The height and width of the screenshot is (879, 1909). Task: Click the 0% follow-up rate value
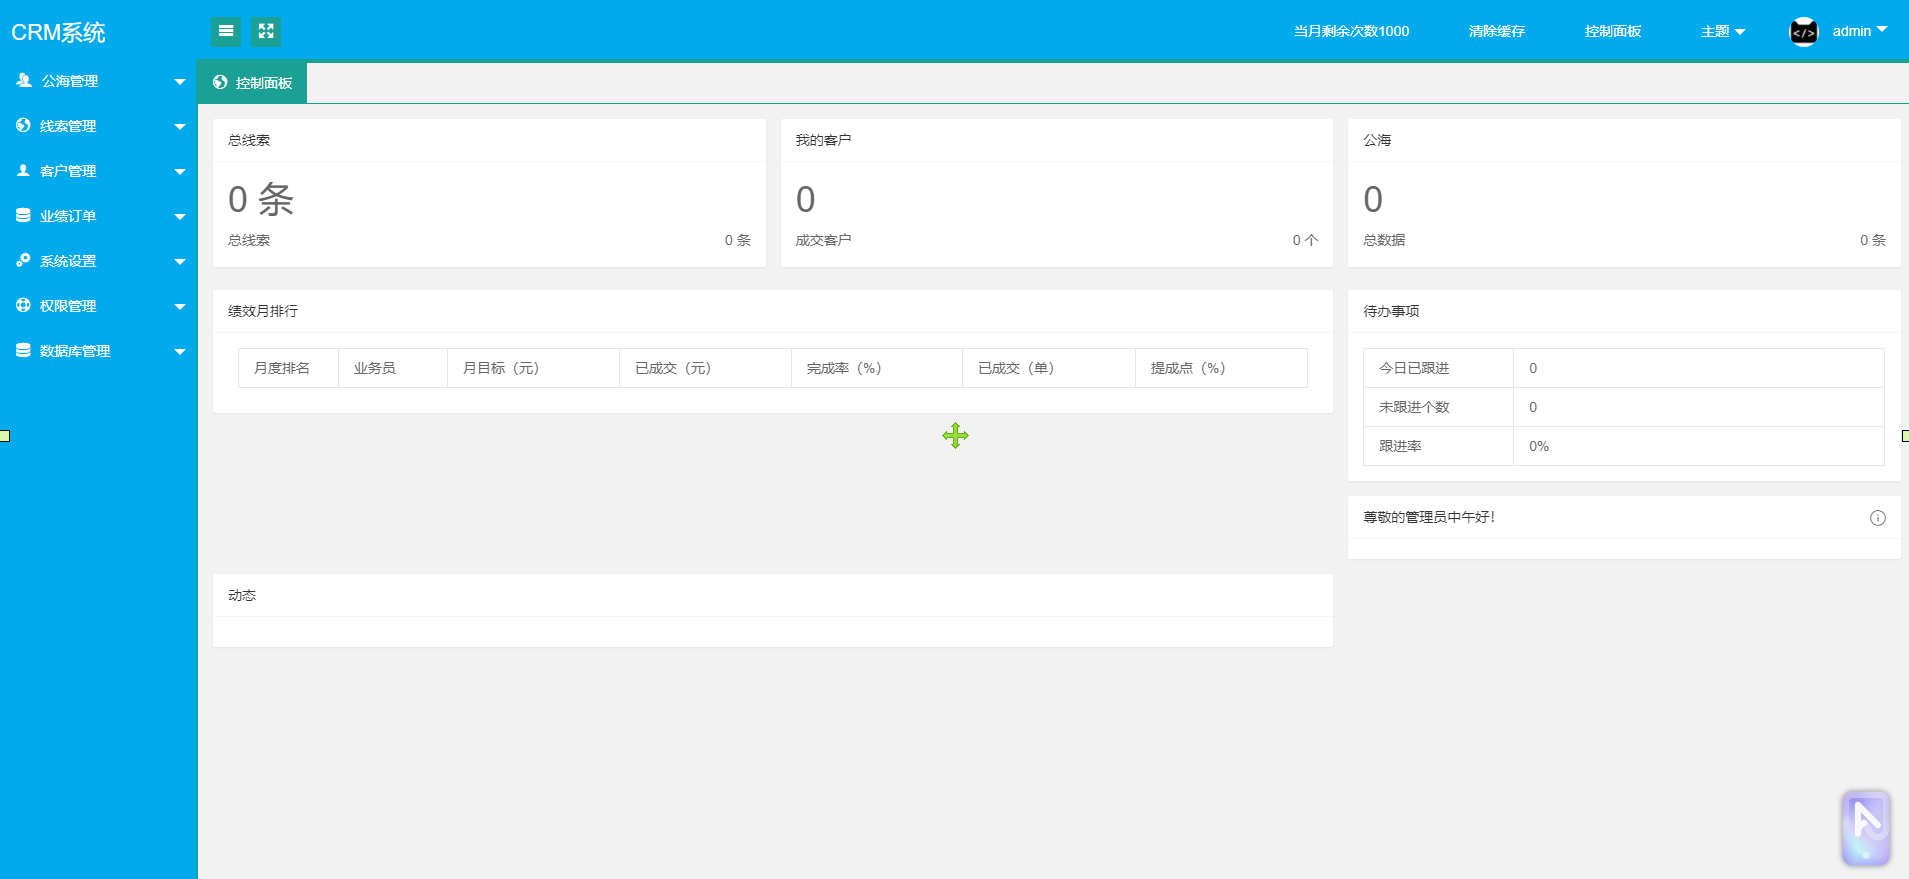[x=1539, y=446]
